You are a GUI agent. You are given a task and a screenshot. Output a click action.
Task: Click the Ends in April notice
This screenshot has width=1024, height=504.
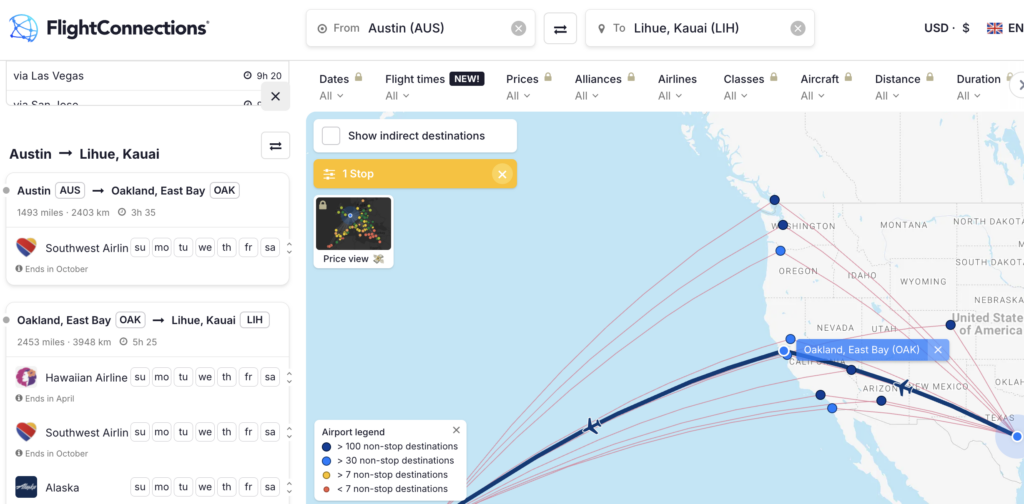44,398
